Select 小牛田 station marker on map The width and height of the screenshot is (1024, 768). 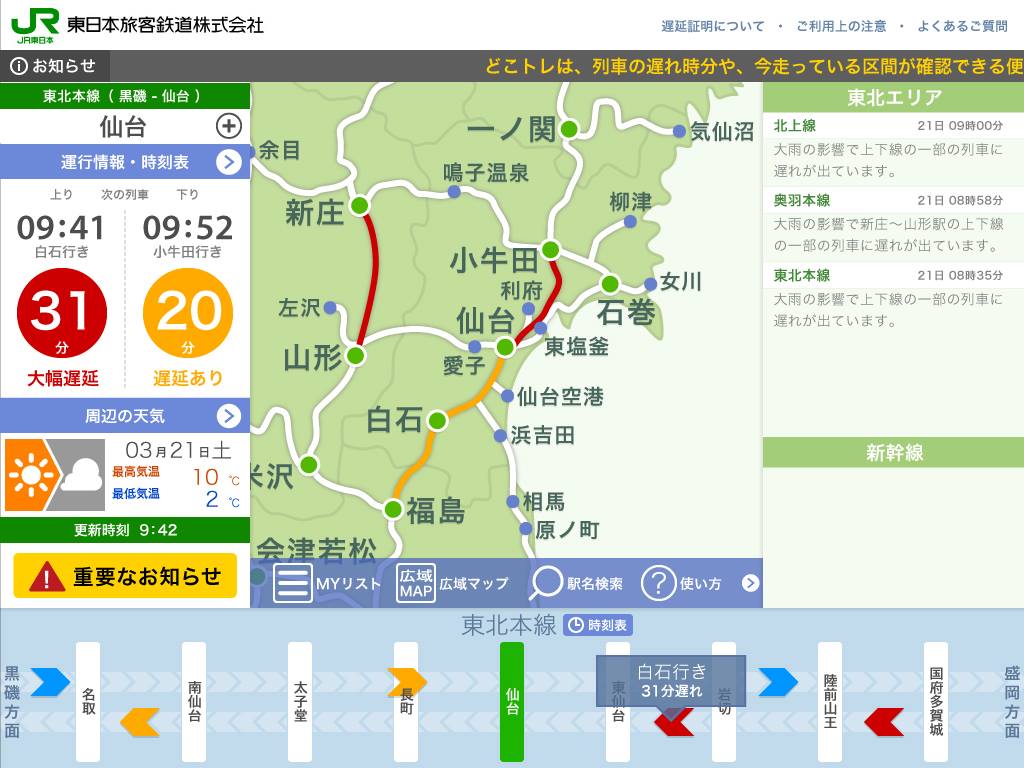tap(551, 249)
